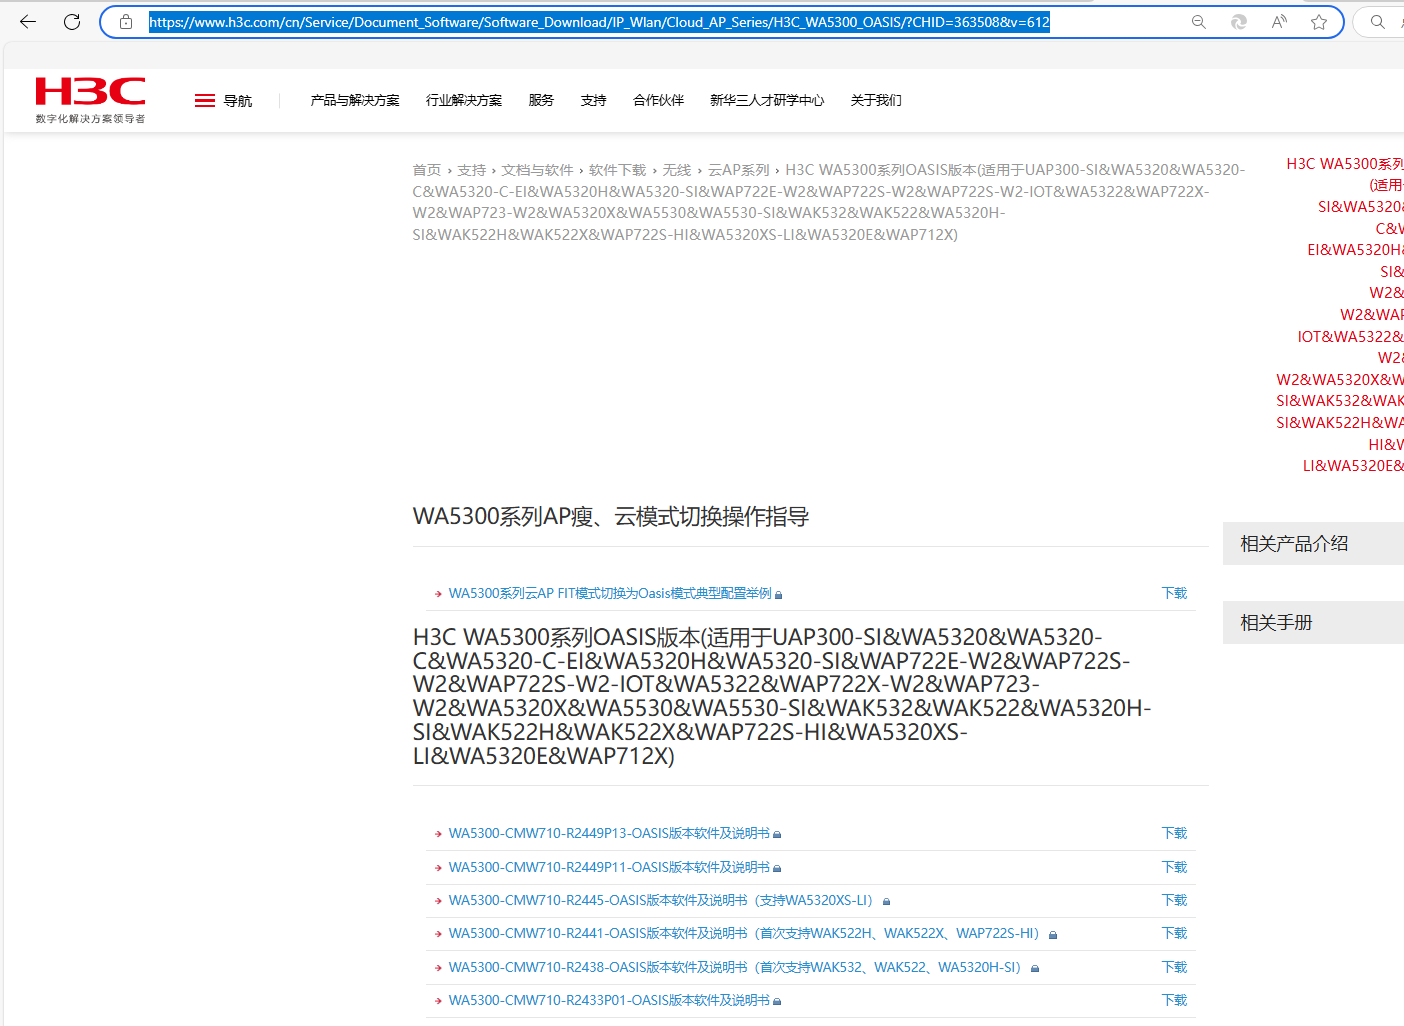This screenshot has width=1404, height=1026.
Task: Download the R2449P11 OASIS software
Action: [1174, 867]
